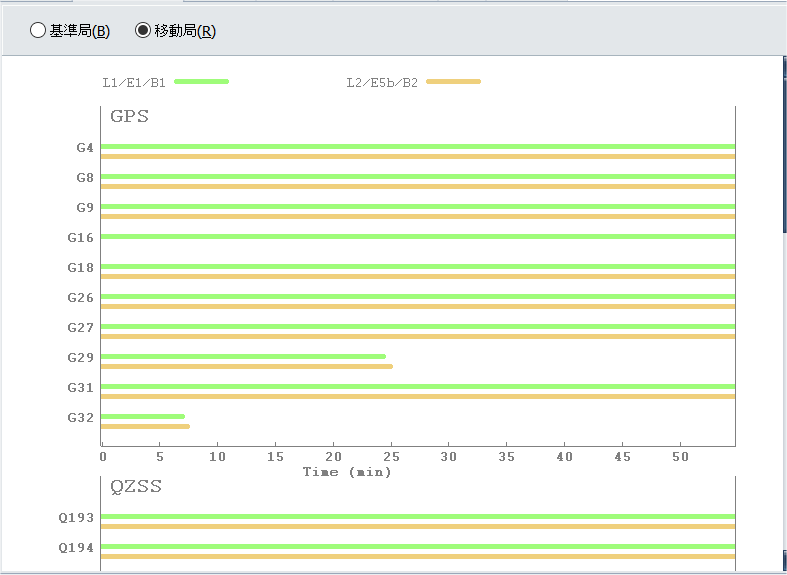
Task: Click the G9 satellite label
Action: 85,208
